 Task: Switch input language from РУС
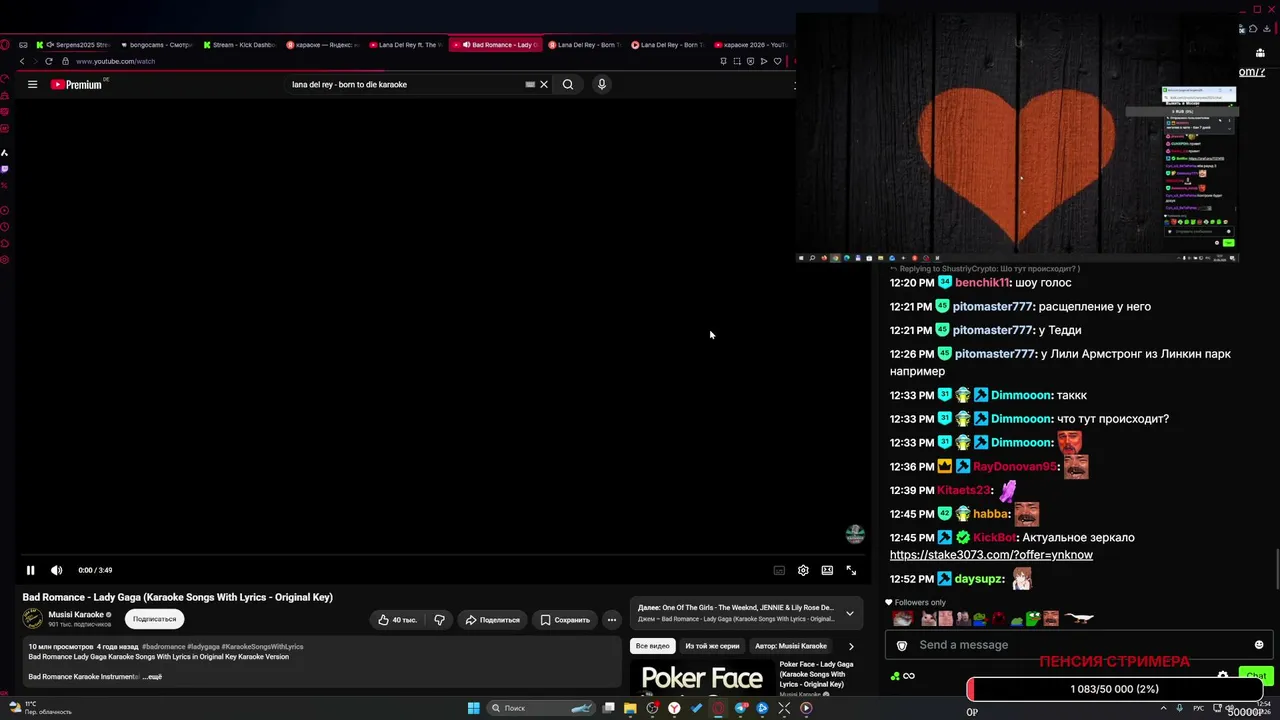click(x=1201, y=708)
